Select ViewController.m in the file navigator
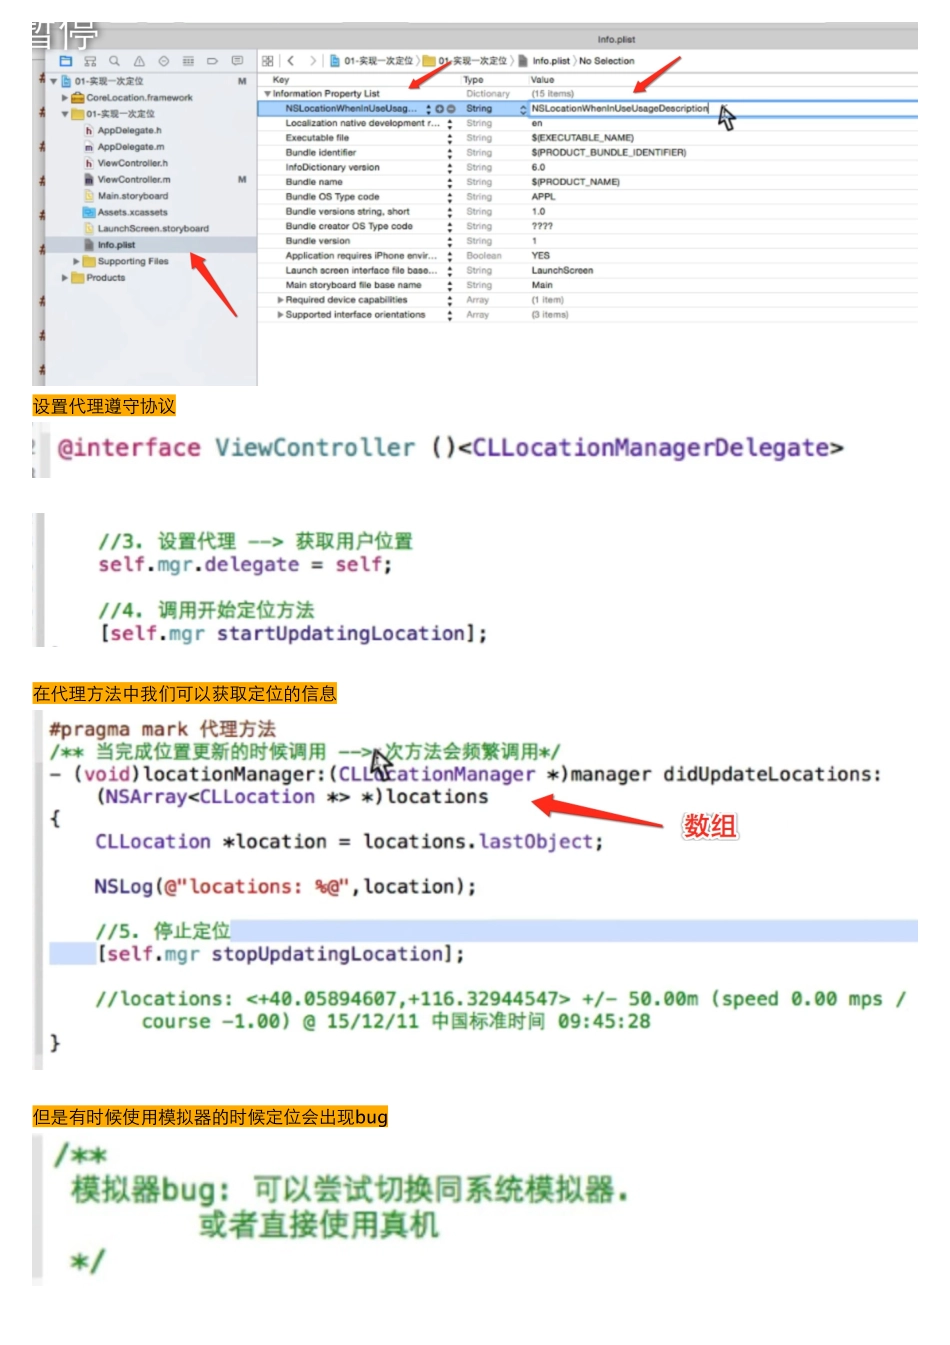 pyautogui.click(x=133, y=180)
